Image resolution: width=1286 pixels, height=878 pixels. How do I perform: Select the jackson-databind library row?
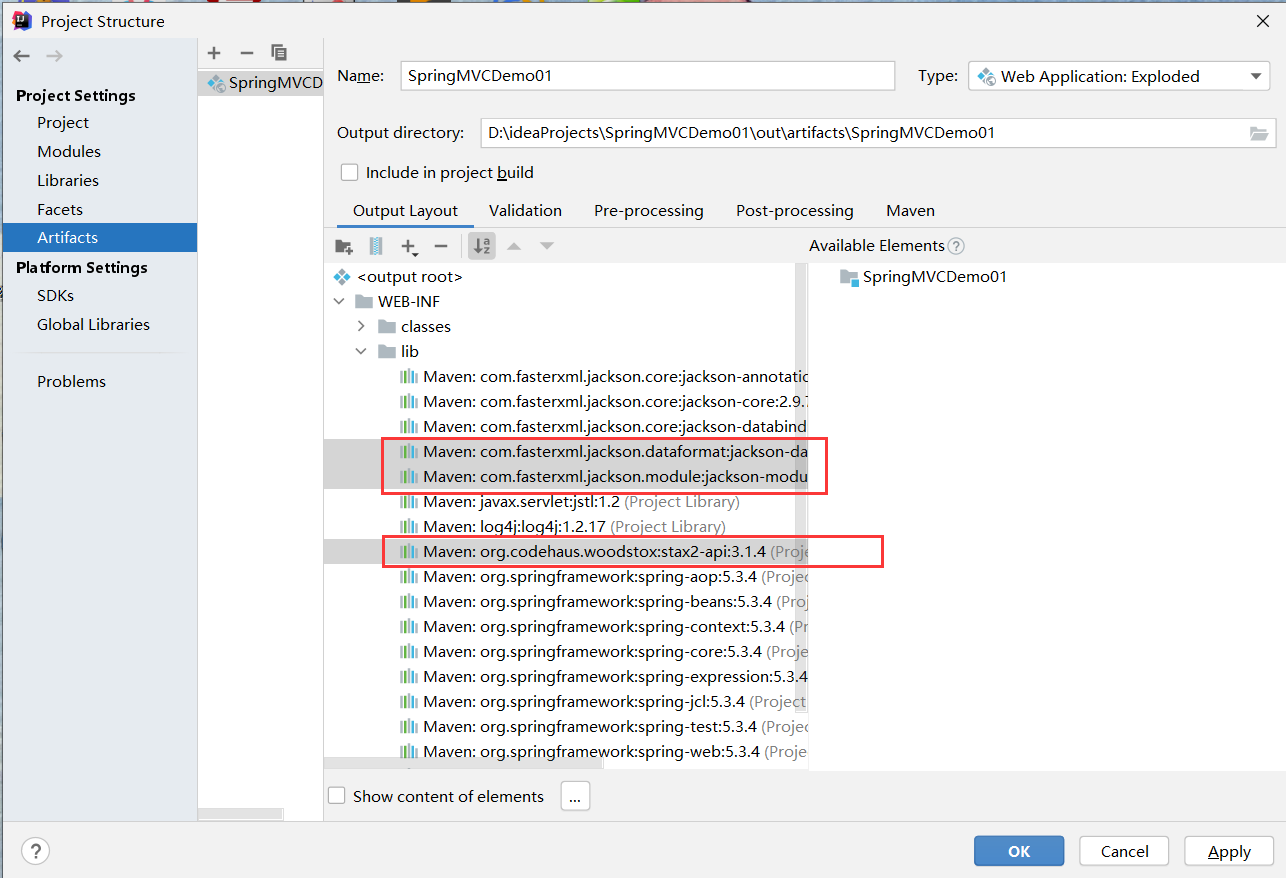point(604,427)
